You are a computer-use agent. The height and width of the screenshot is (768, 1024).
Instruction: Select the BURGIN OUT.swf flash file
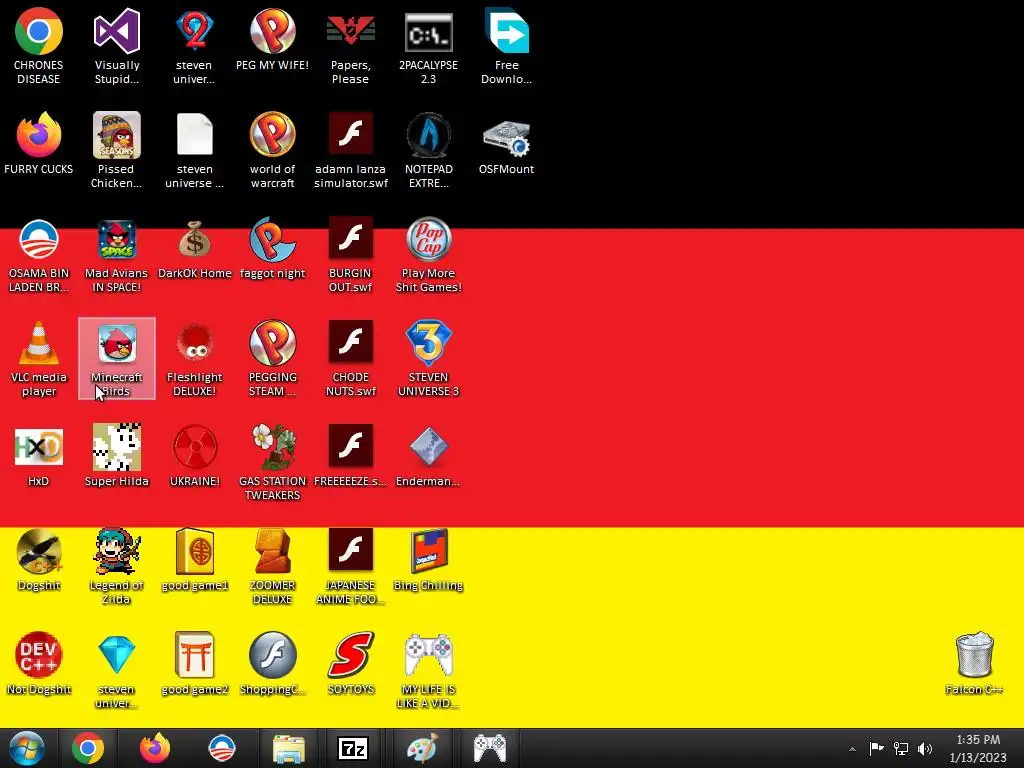(x=351, y=238)
